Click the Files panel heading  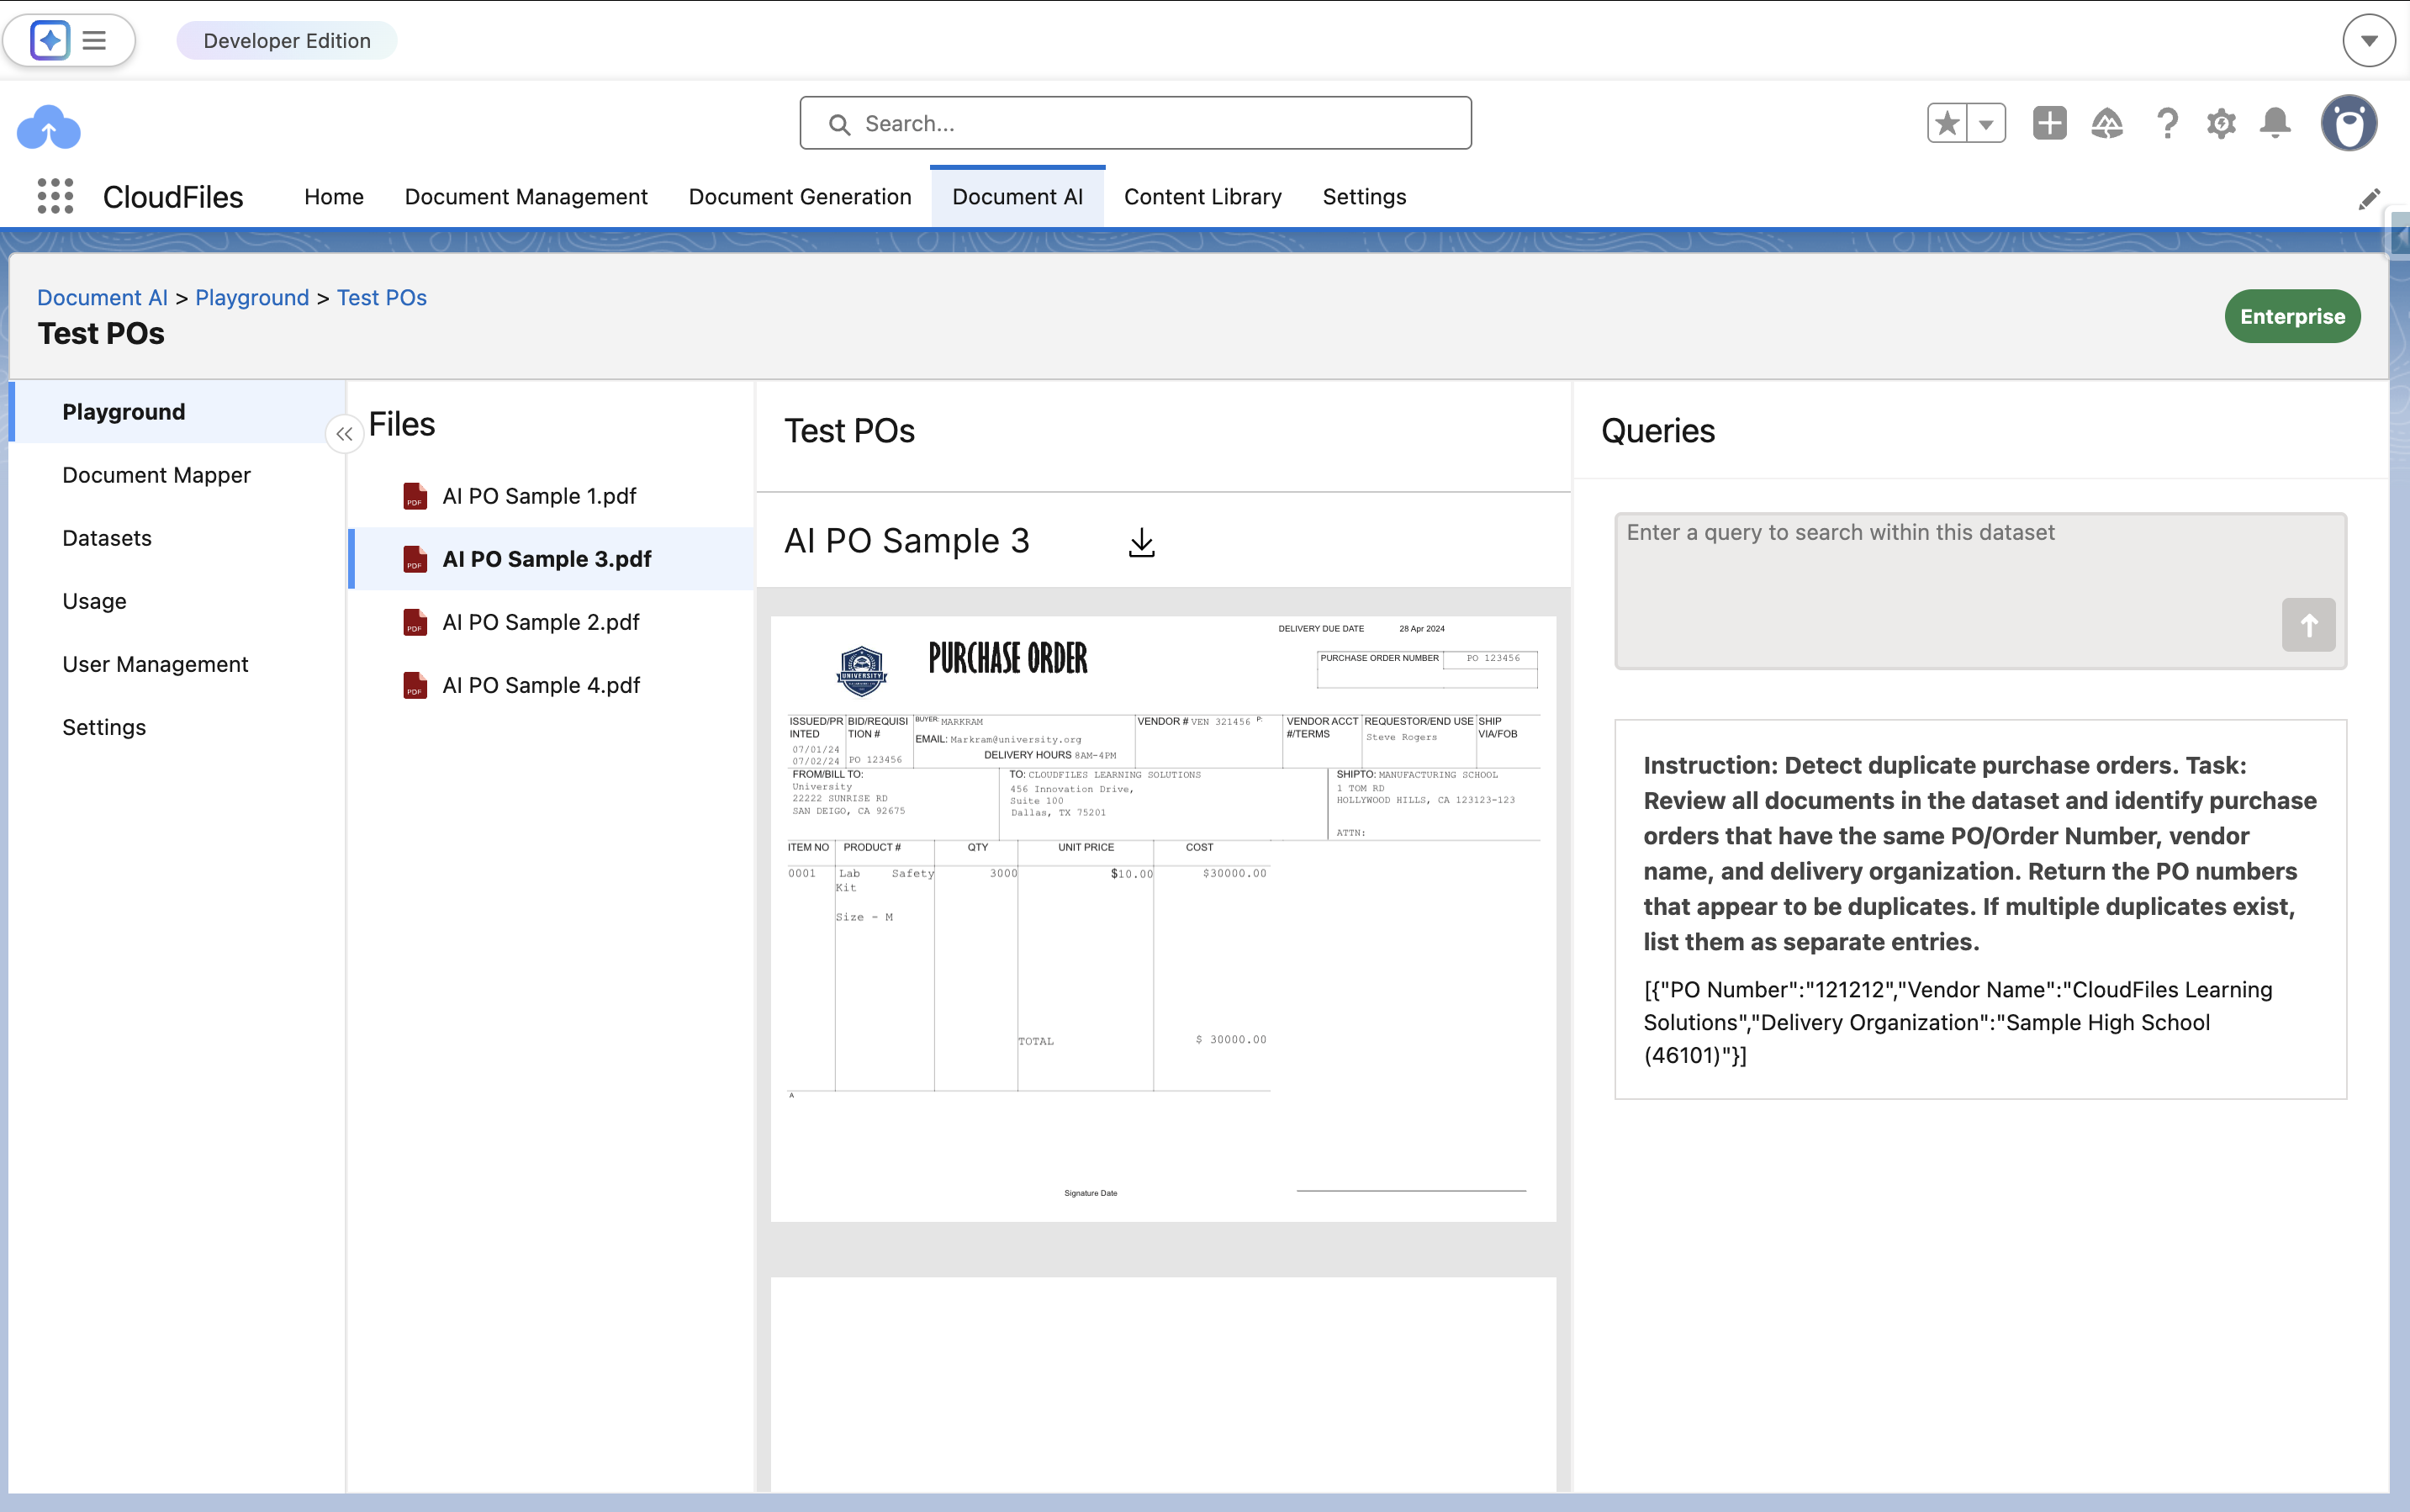[x=402, y=424]
